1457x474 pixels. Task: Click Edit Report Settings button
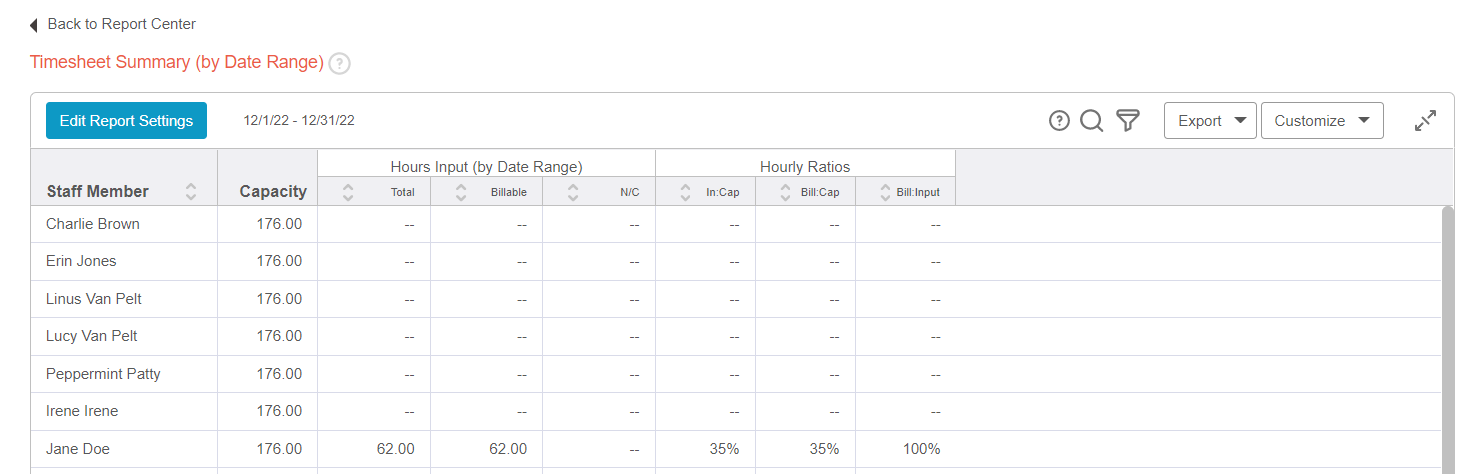pyautogui.click(x=126, y=121)
